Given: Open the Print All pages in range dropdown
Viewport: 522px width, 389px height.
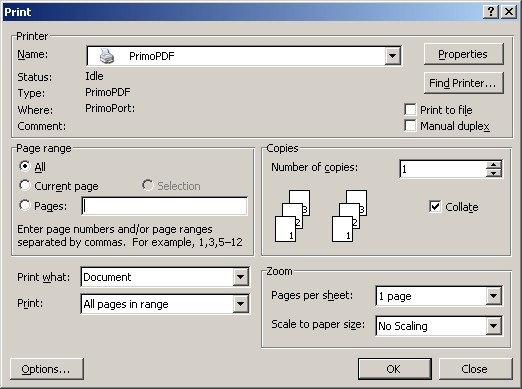Looking at the screenshot, I should click(x=240, y=304).
